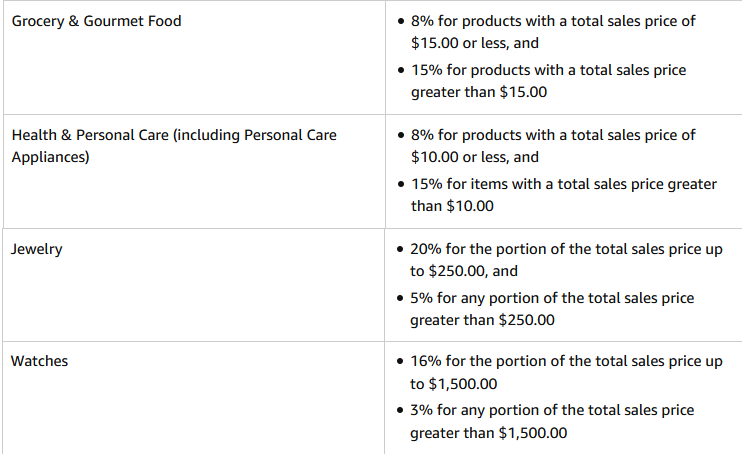Click the word Appliances) in Health row

coord(50,157)
